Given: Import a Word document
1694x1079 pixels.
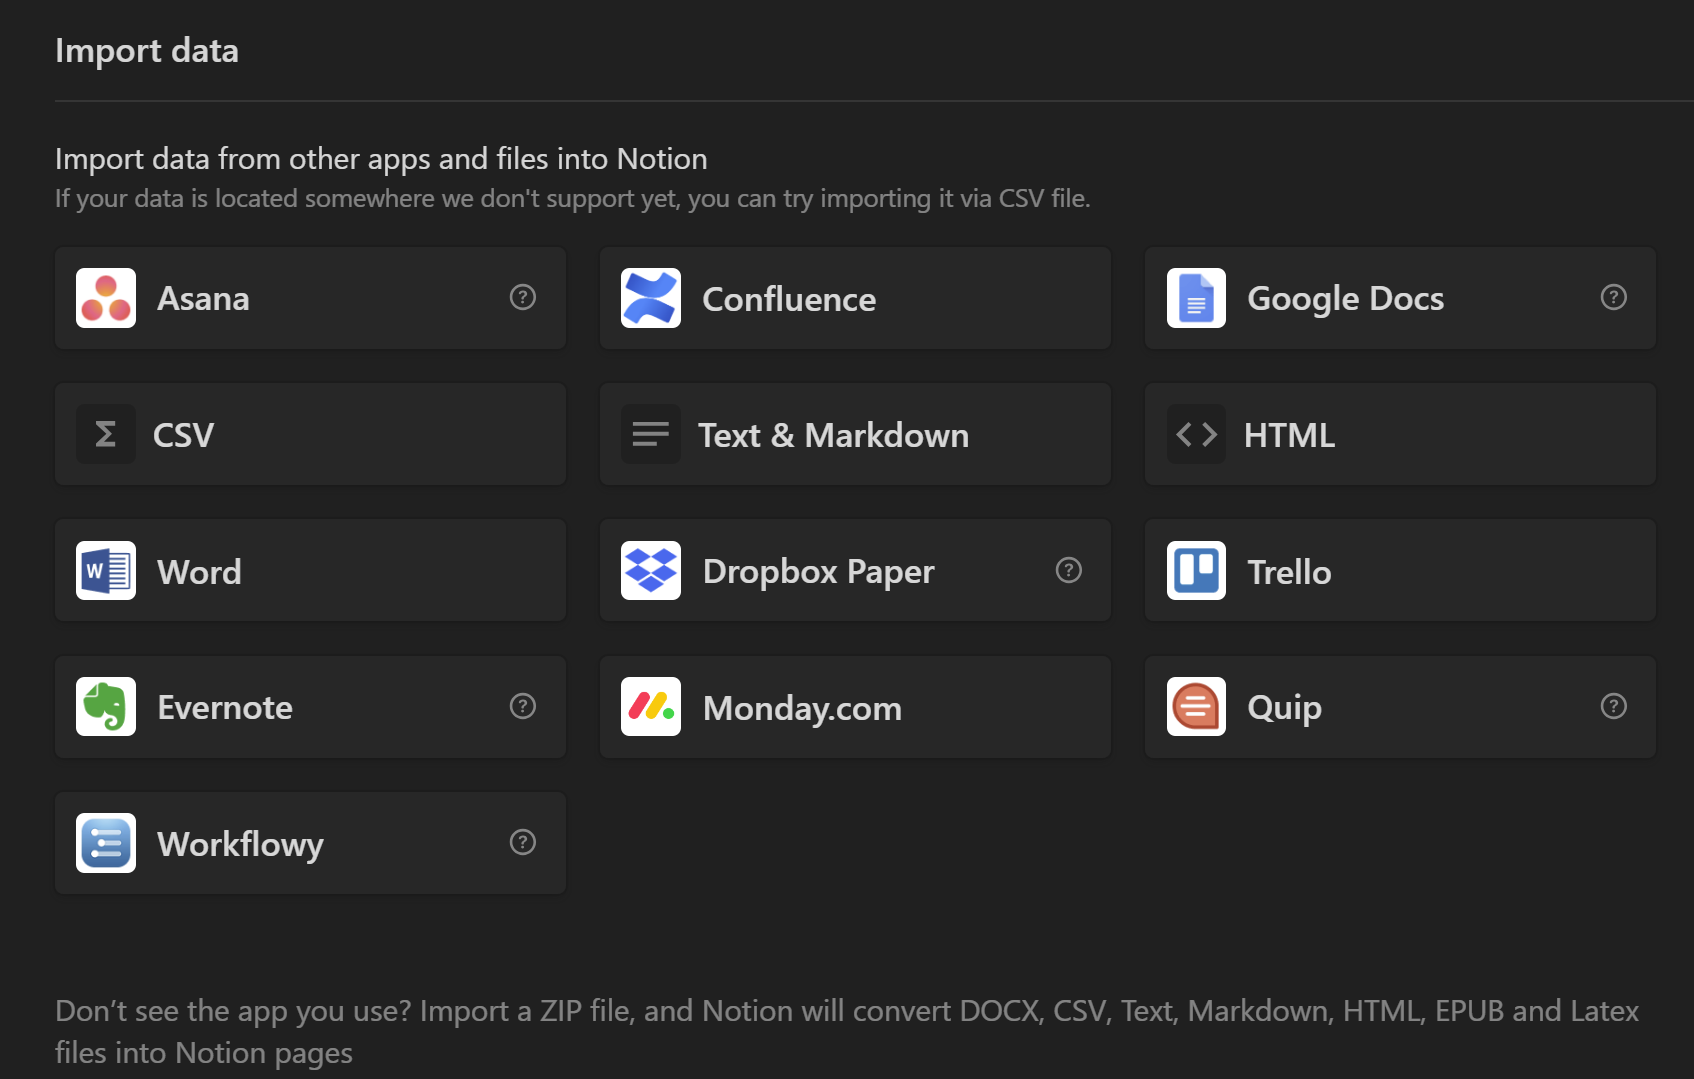Looking at the screenshot, I should click(x=311, y=571).
